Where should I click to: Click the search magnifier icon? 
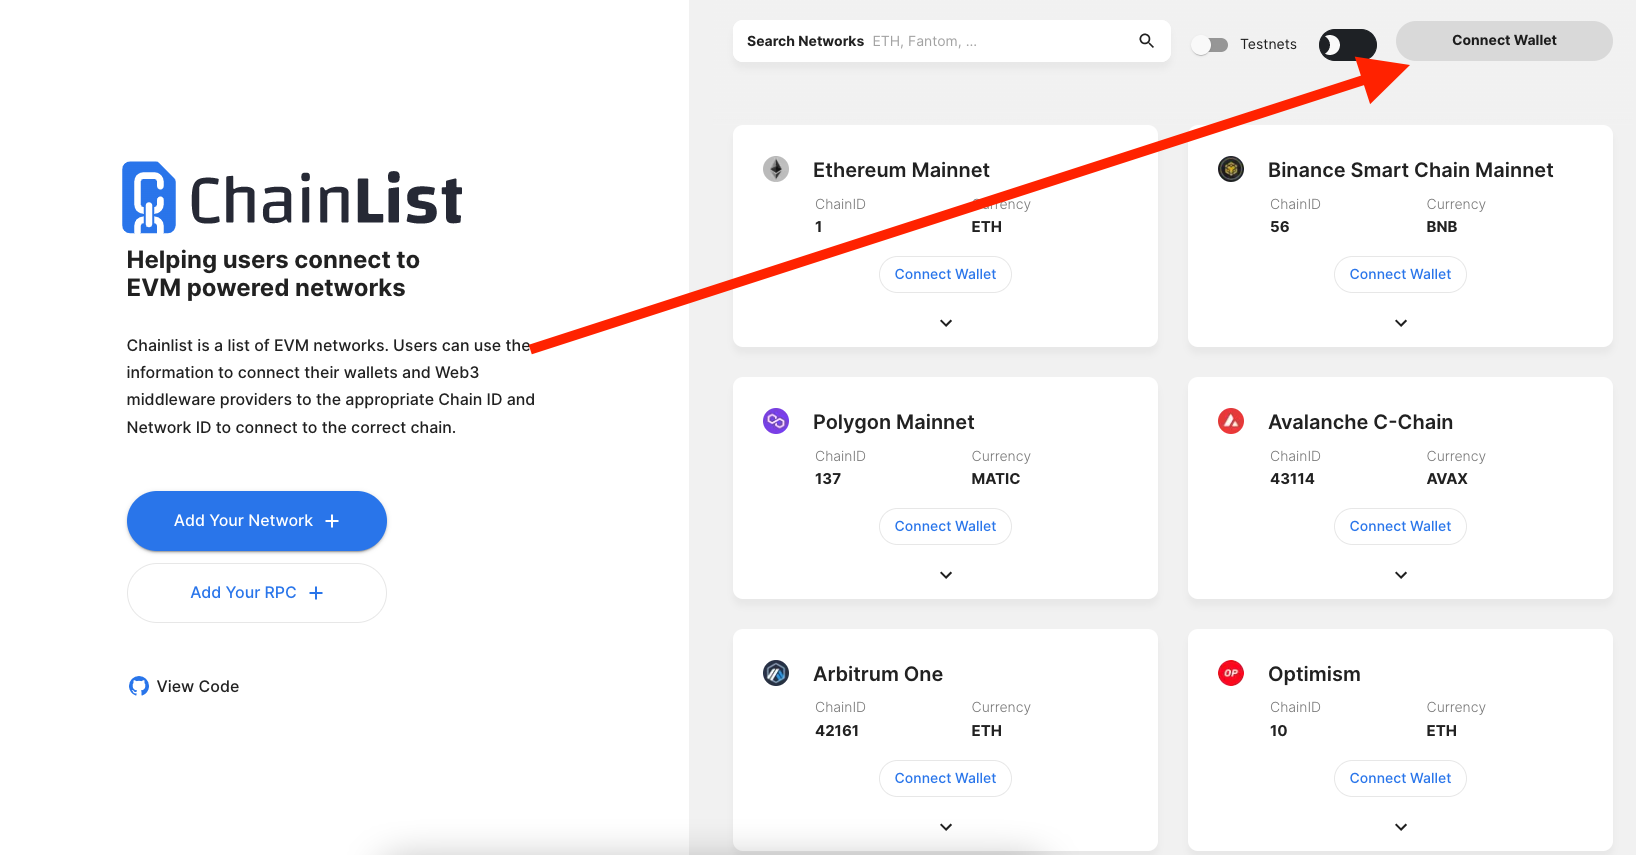(x=1146, y=41)
